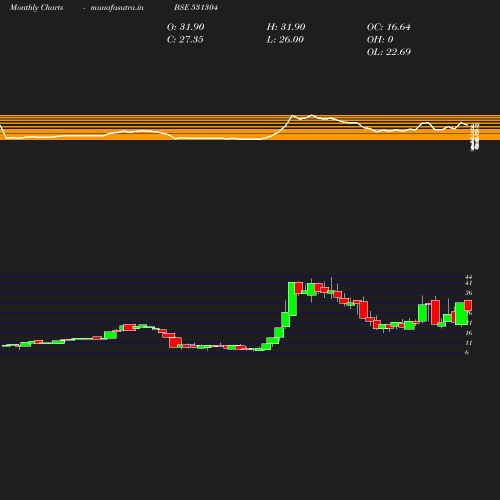Click the 'Monthly Charts' title text
Screen dimensions: 500x500
pos(36,7)
